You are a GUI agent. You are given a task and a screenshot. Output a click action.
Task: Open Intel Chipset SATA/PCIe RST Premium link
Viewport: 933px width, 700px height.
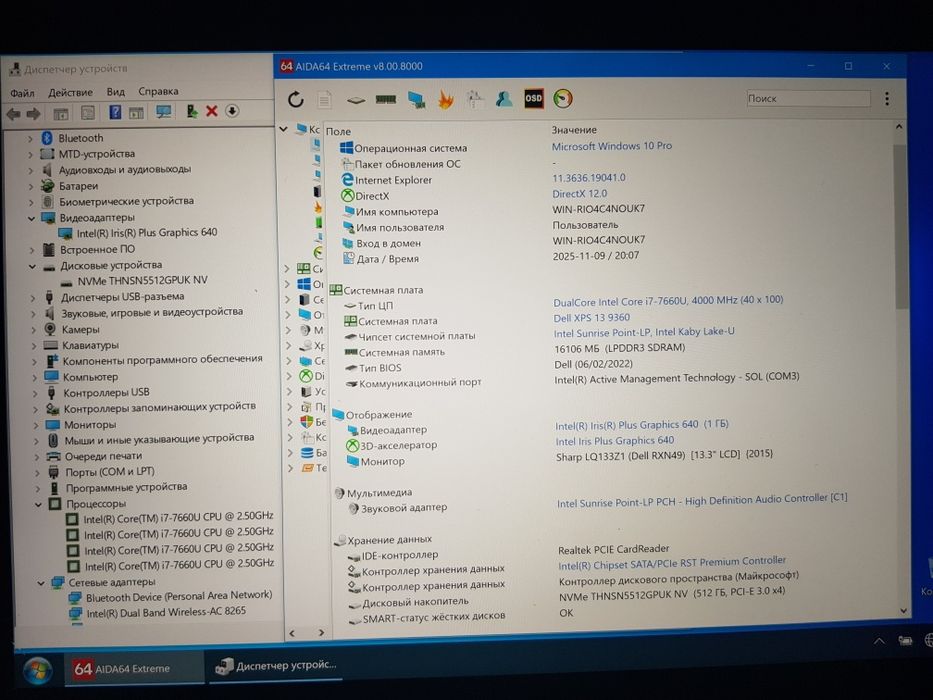[672, 563]
